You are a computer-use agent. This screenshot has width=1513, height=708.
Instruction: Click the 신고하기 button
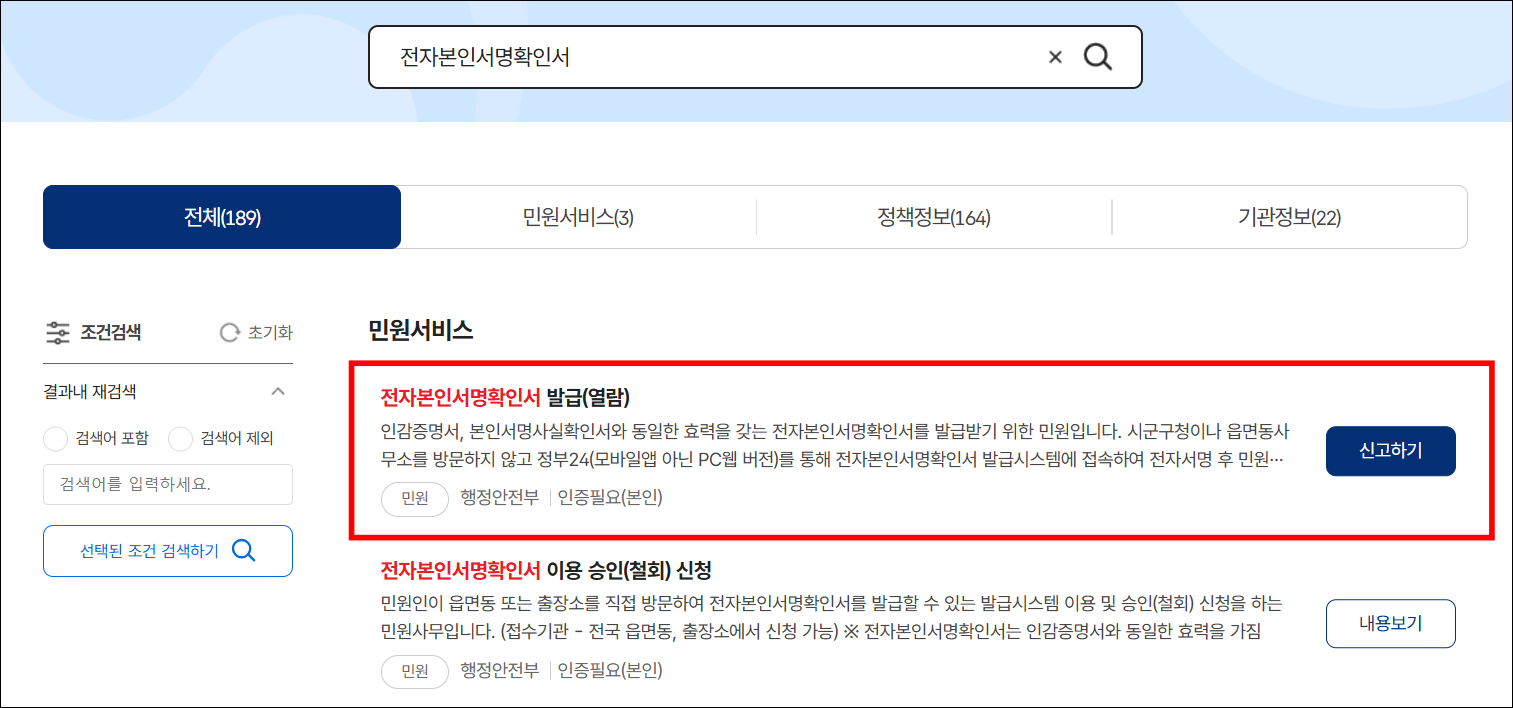pos(1390,451)
